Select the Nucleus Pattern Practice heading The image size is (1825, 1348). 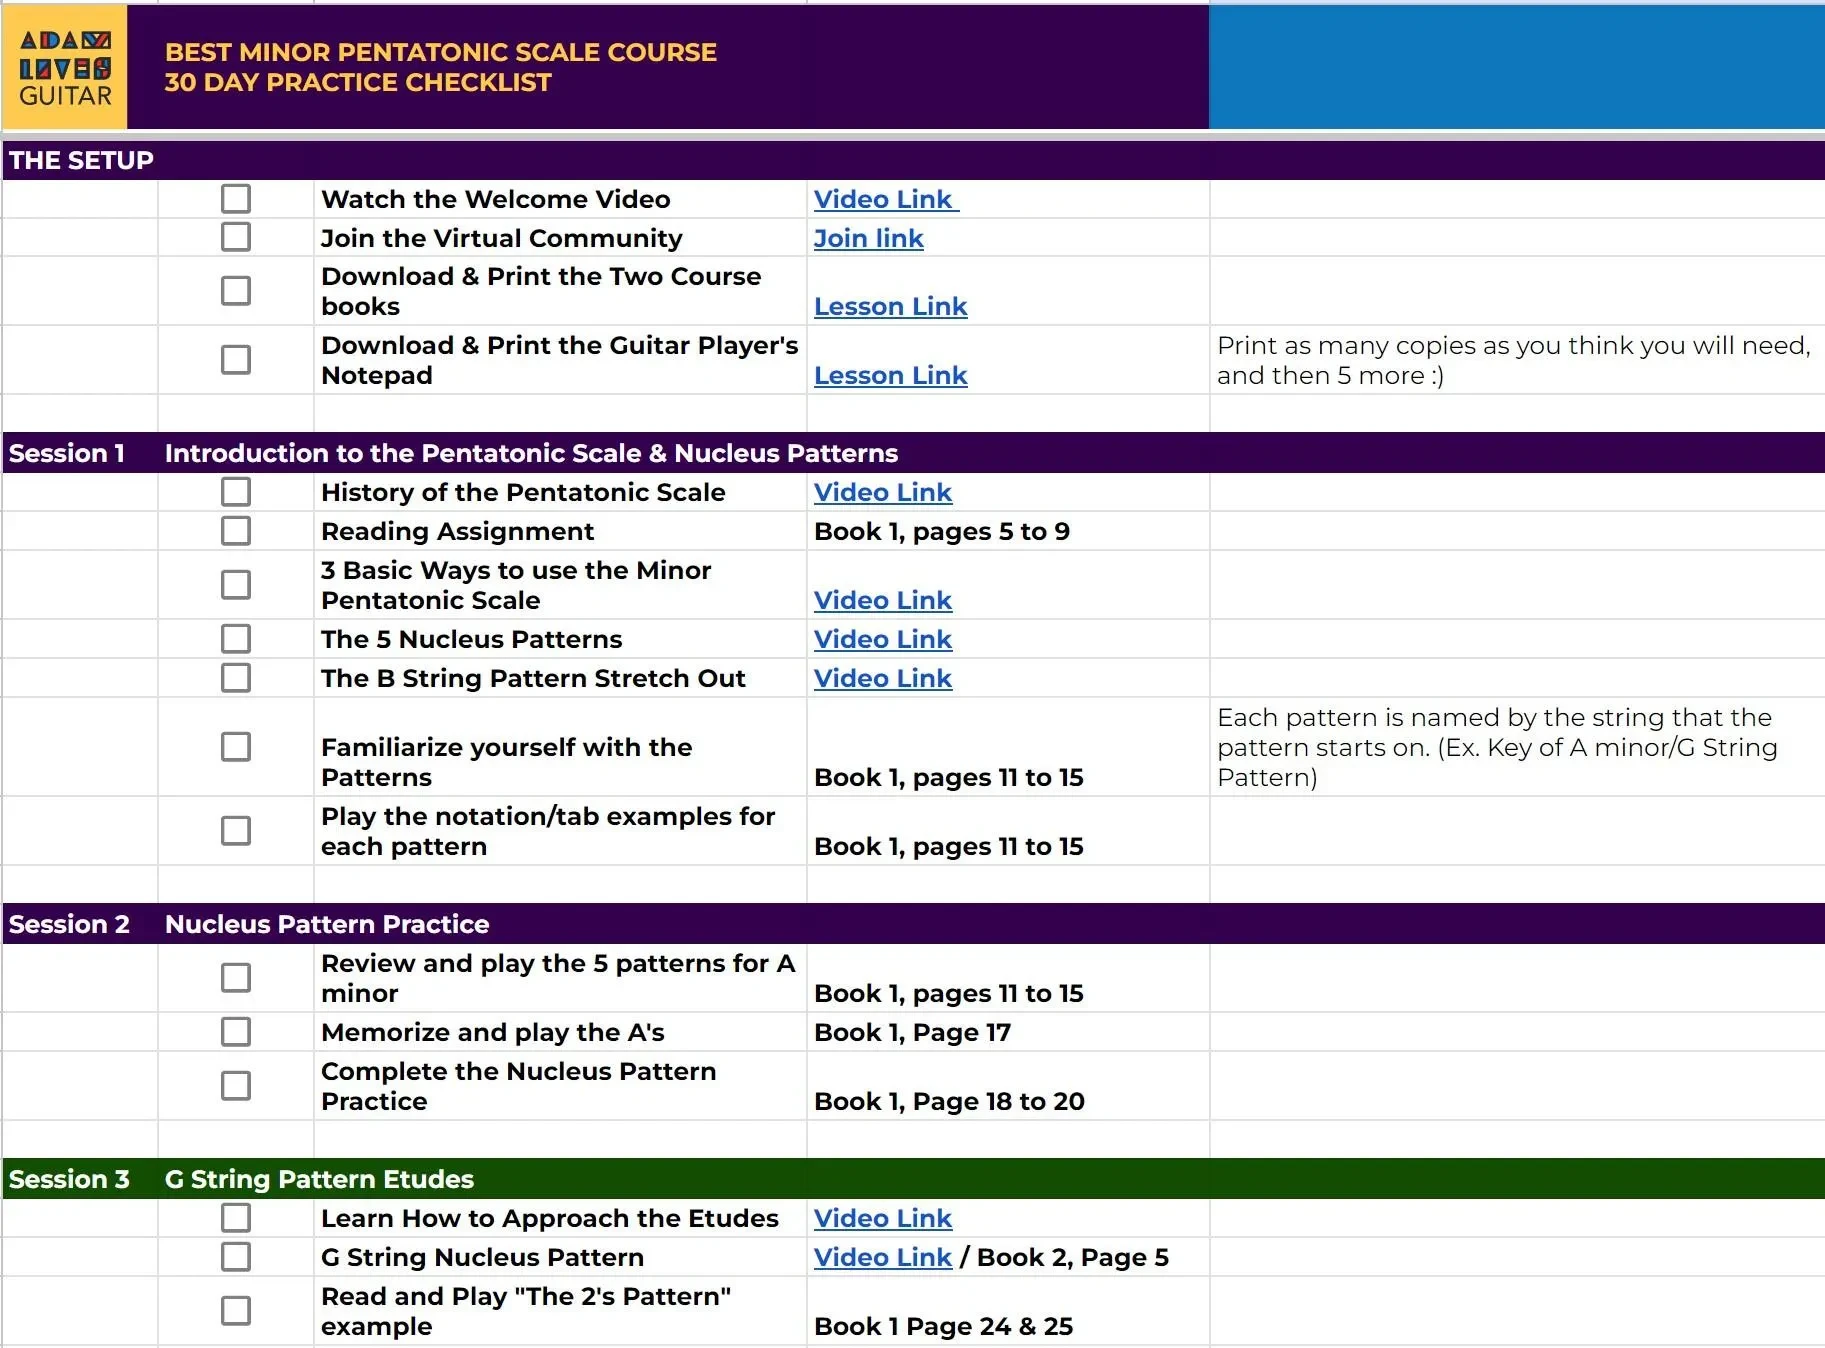coord(327,924)
